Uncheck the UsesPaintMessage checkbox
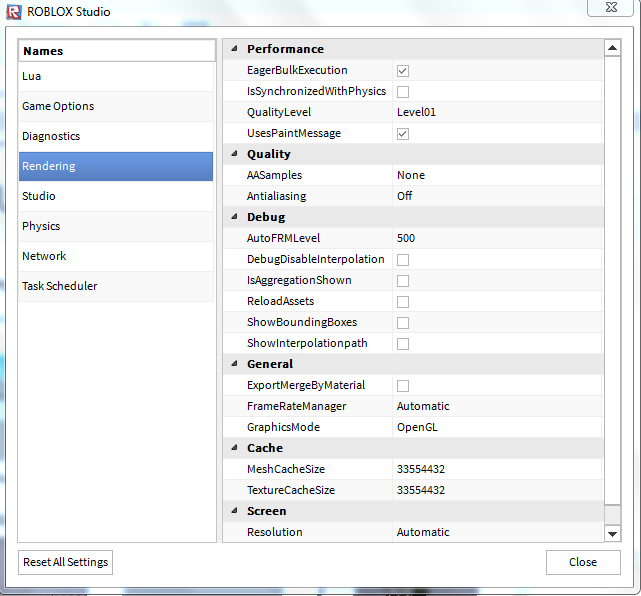Image resolution: width=641 pixels, height=596 pixels. pos(403,134)
